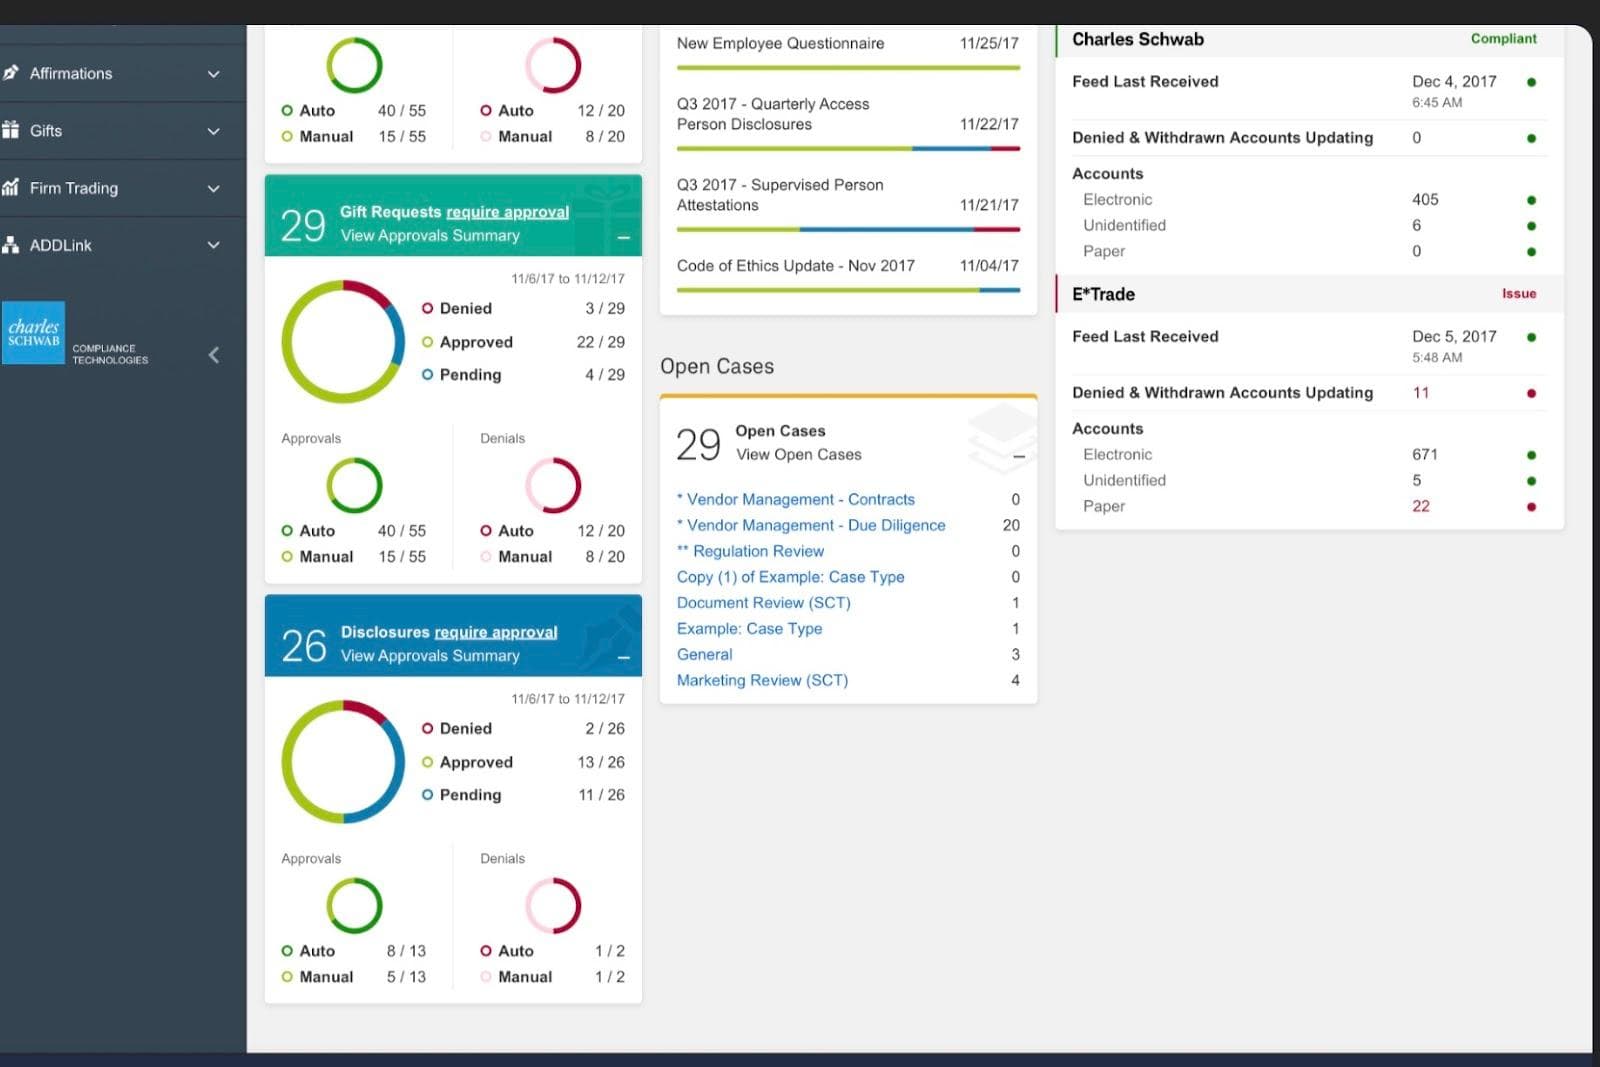This screenshot has height=1067, width=1600.
Task: Expand the Gifts menu chevron
Action: (213, 131)
